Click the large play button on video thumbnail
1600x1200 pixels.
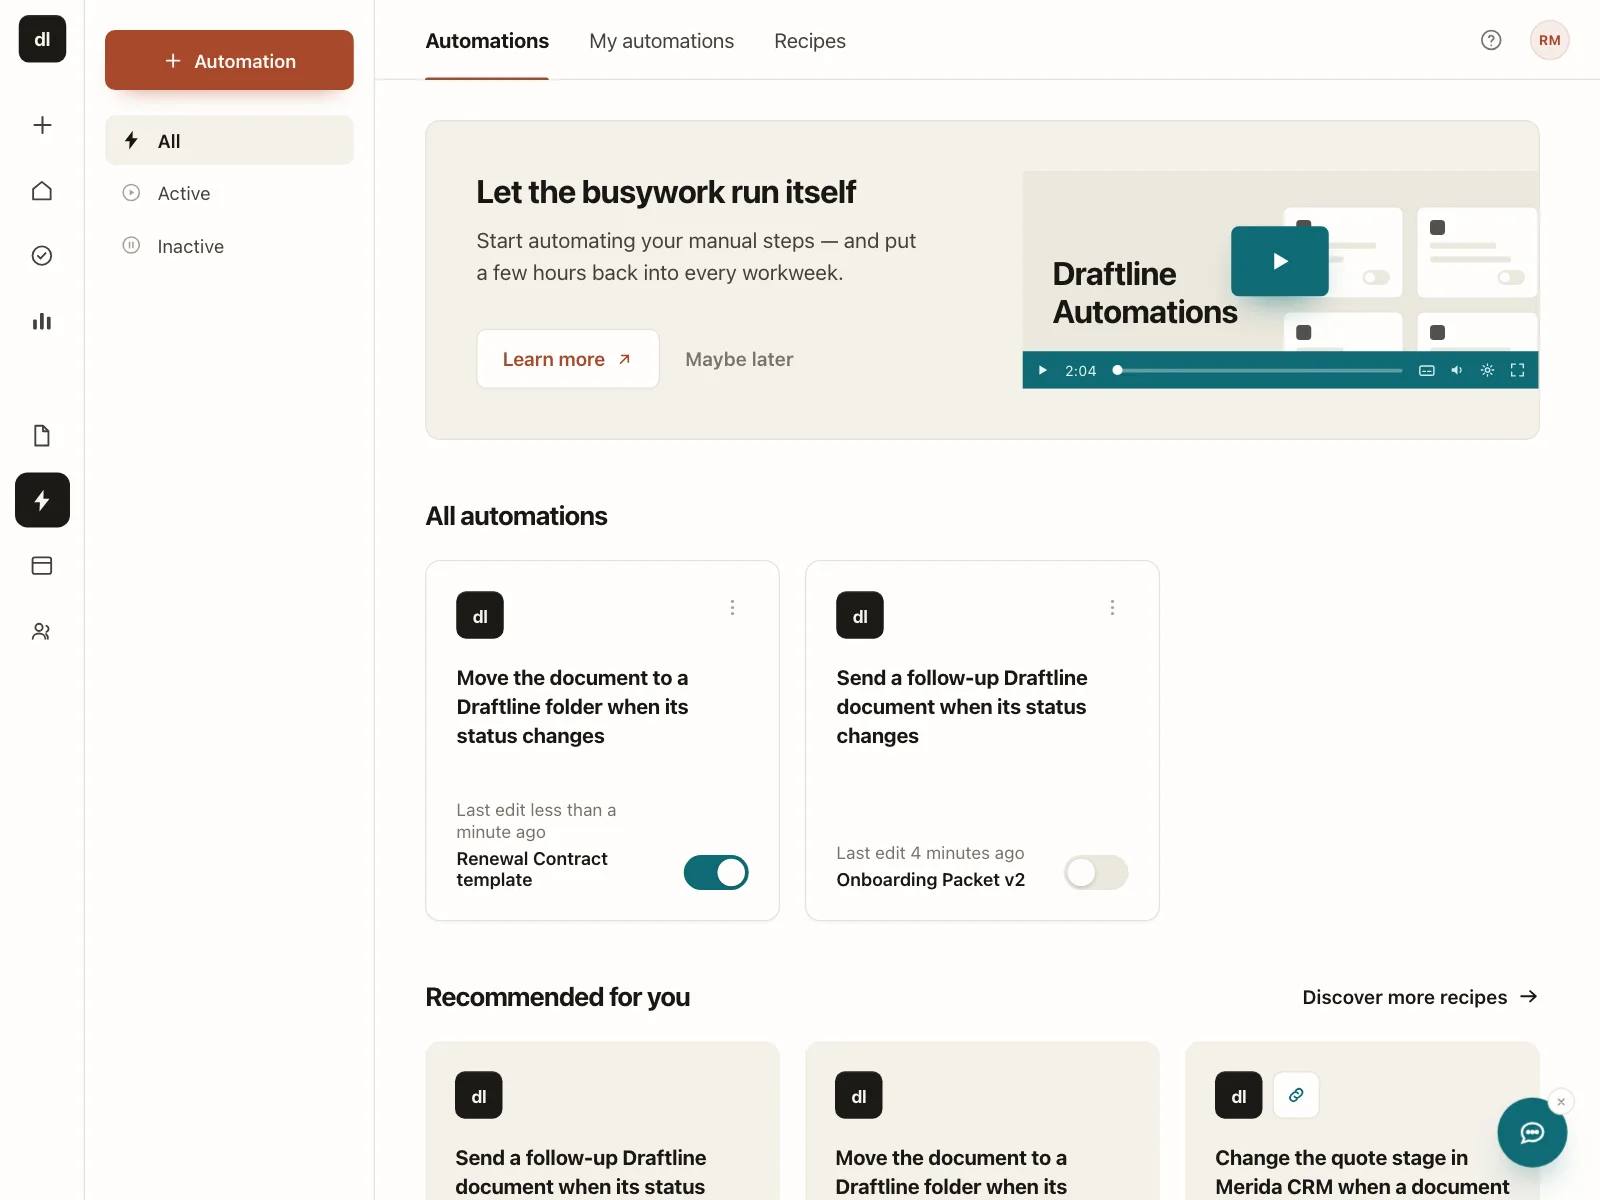coord(1280,261)
